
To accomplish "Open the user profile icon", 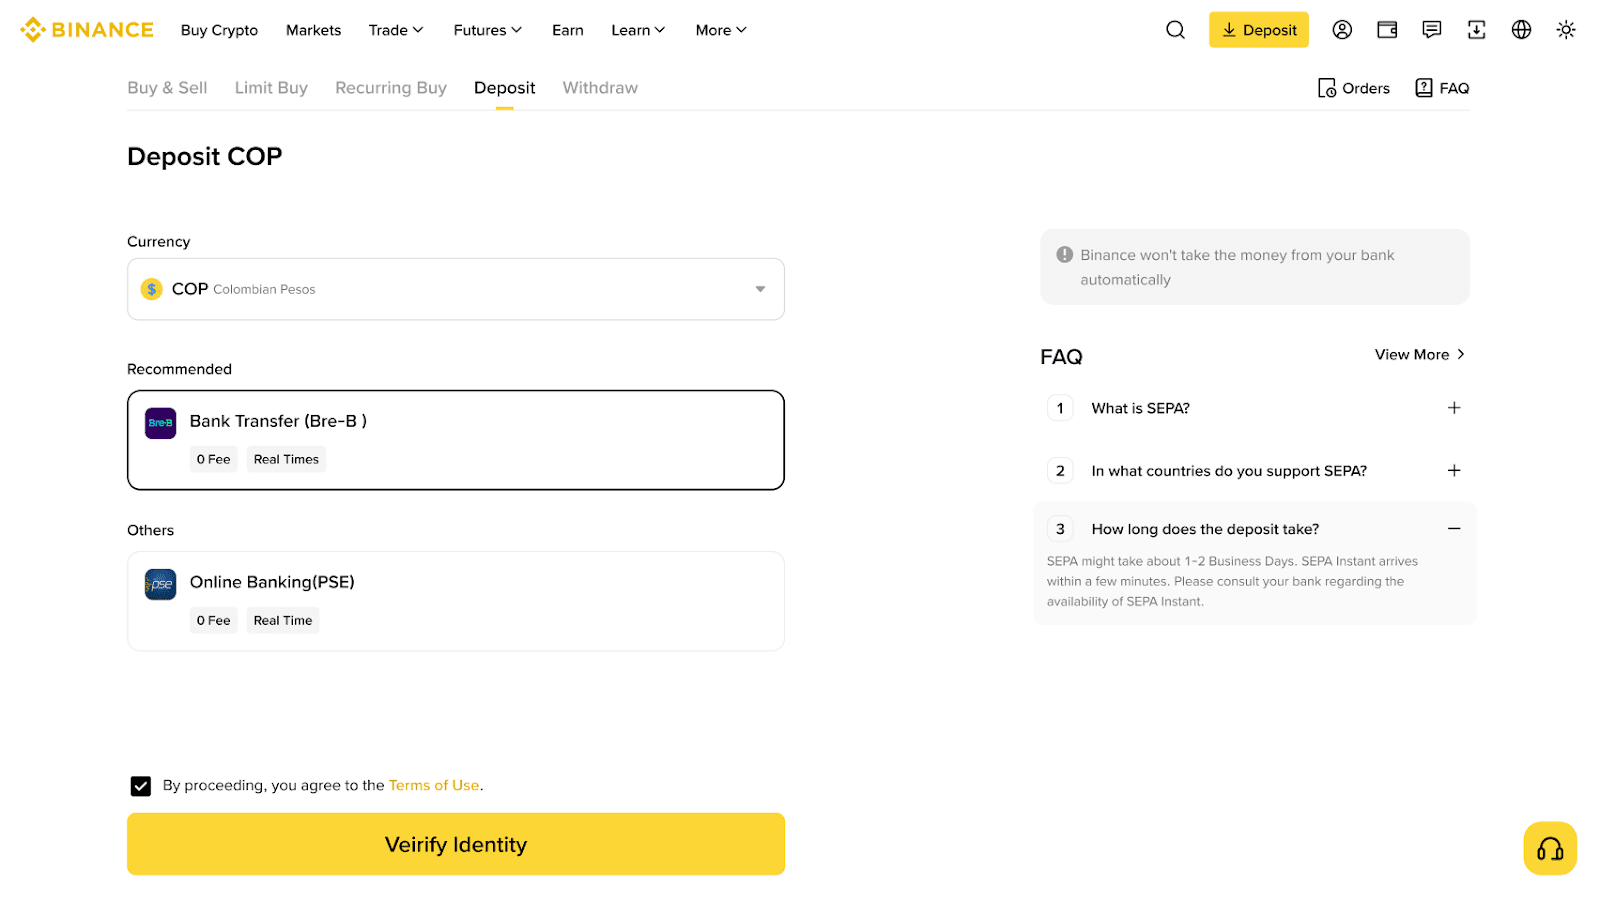I will click(1342, 30).
